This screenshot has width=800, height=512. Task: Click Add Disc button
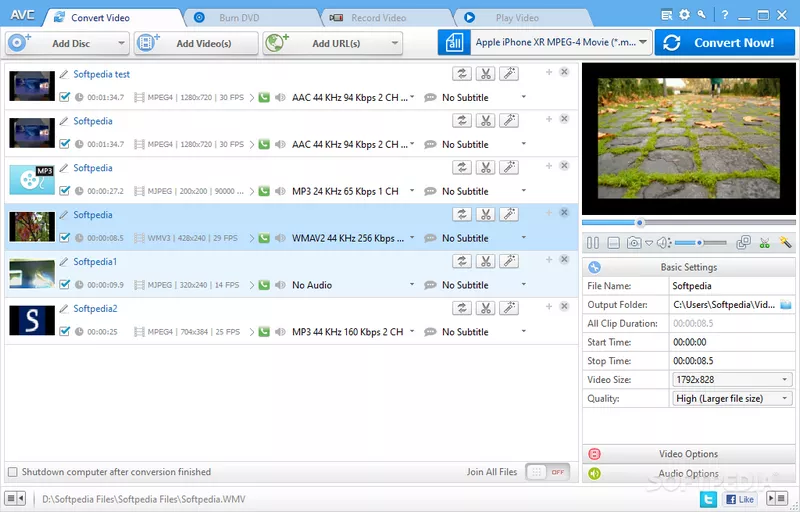[67, 43]
